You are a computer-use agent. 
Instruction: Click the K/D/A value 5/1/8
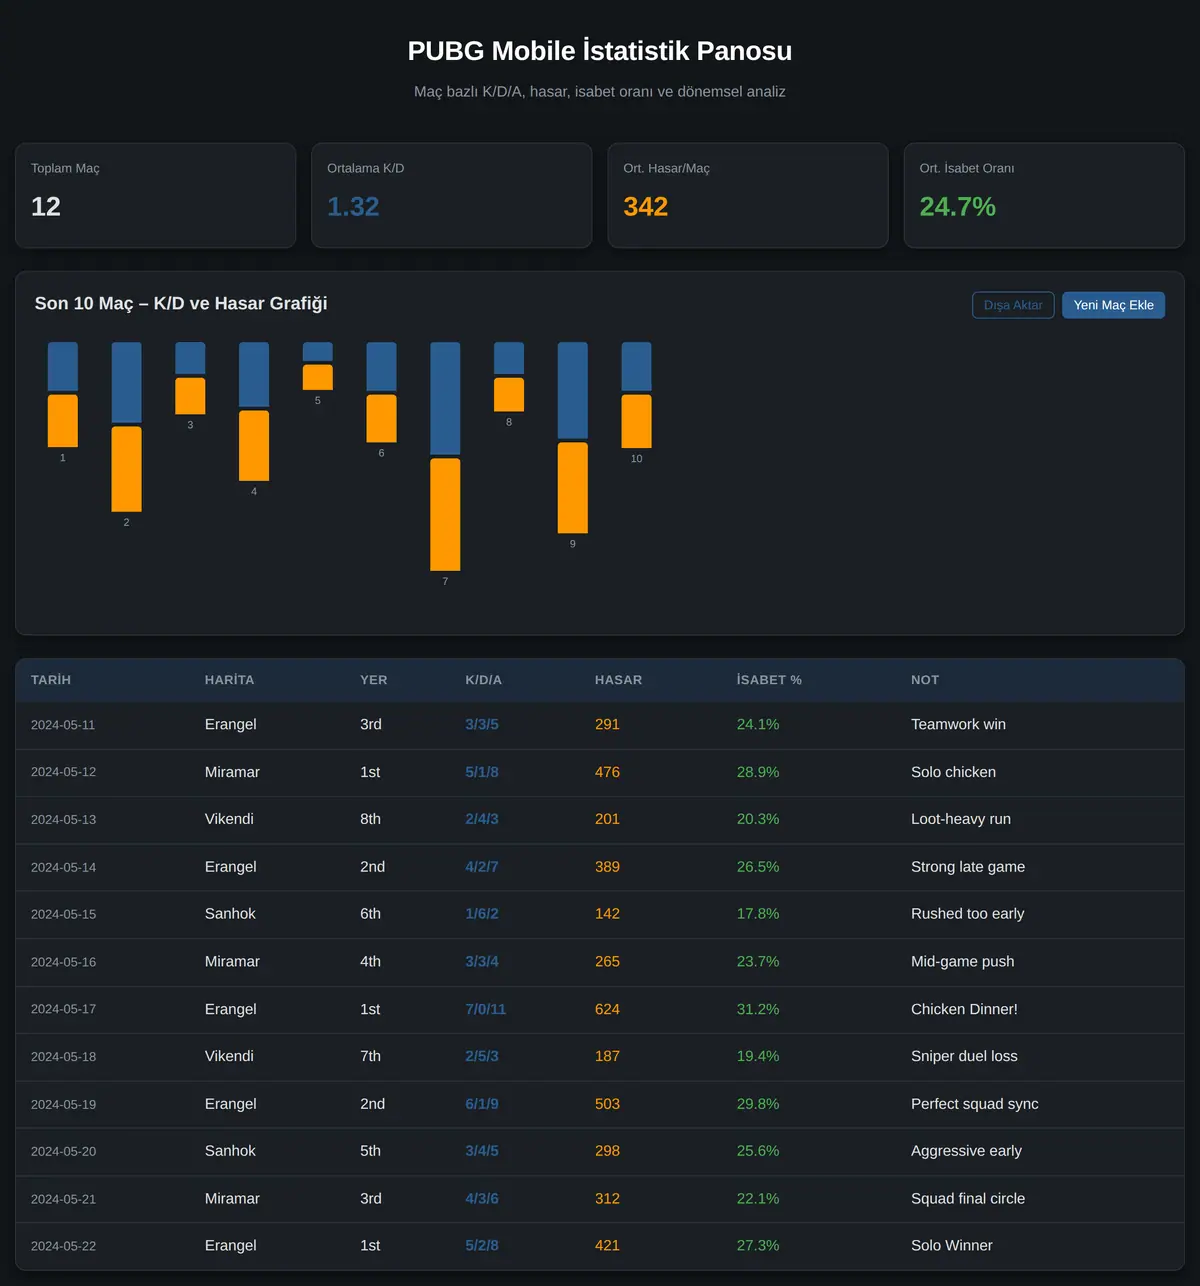coord(482,772)
